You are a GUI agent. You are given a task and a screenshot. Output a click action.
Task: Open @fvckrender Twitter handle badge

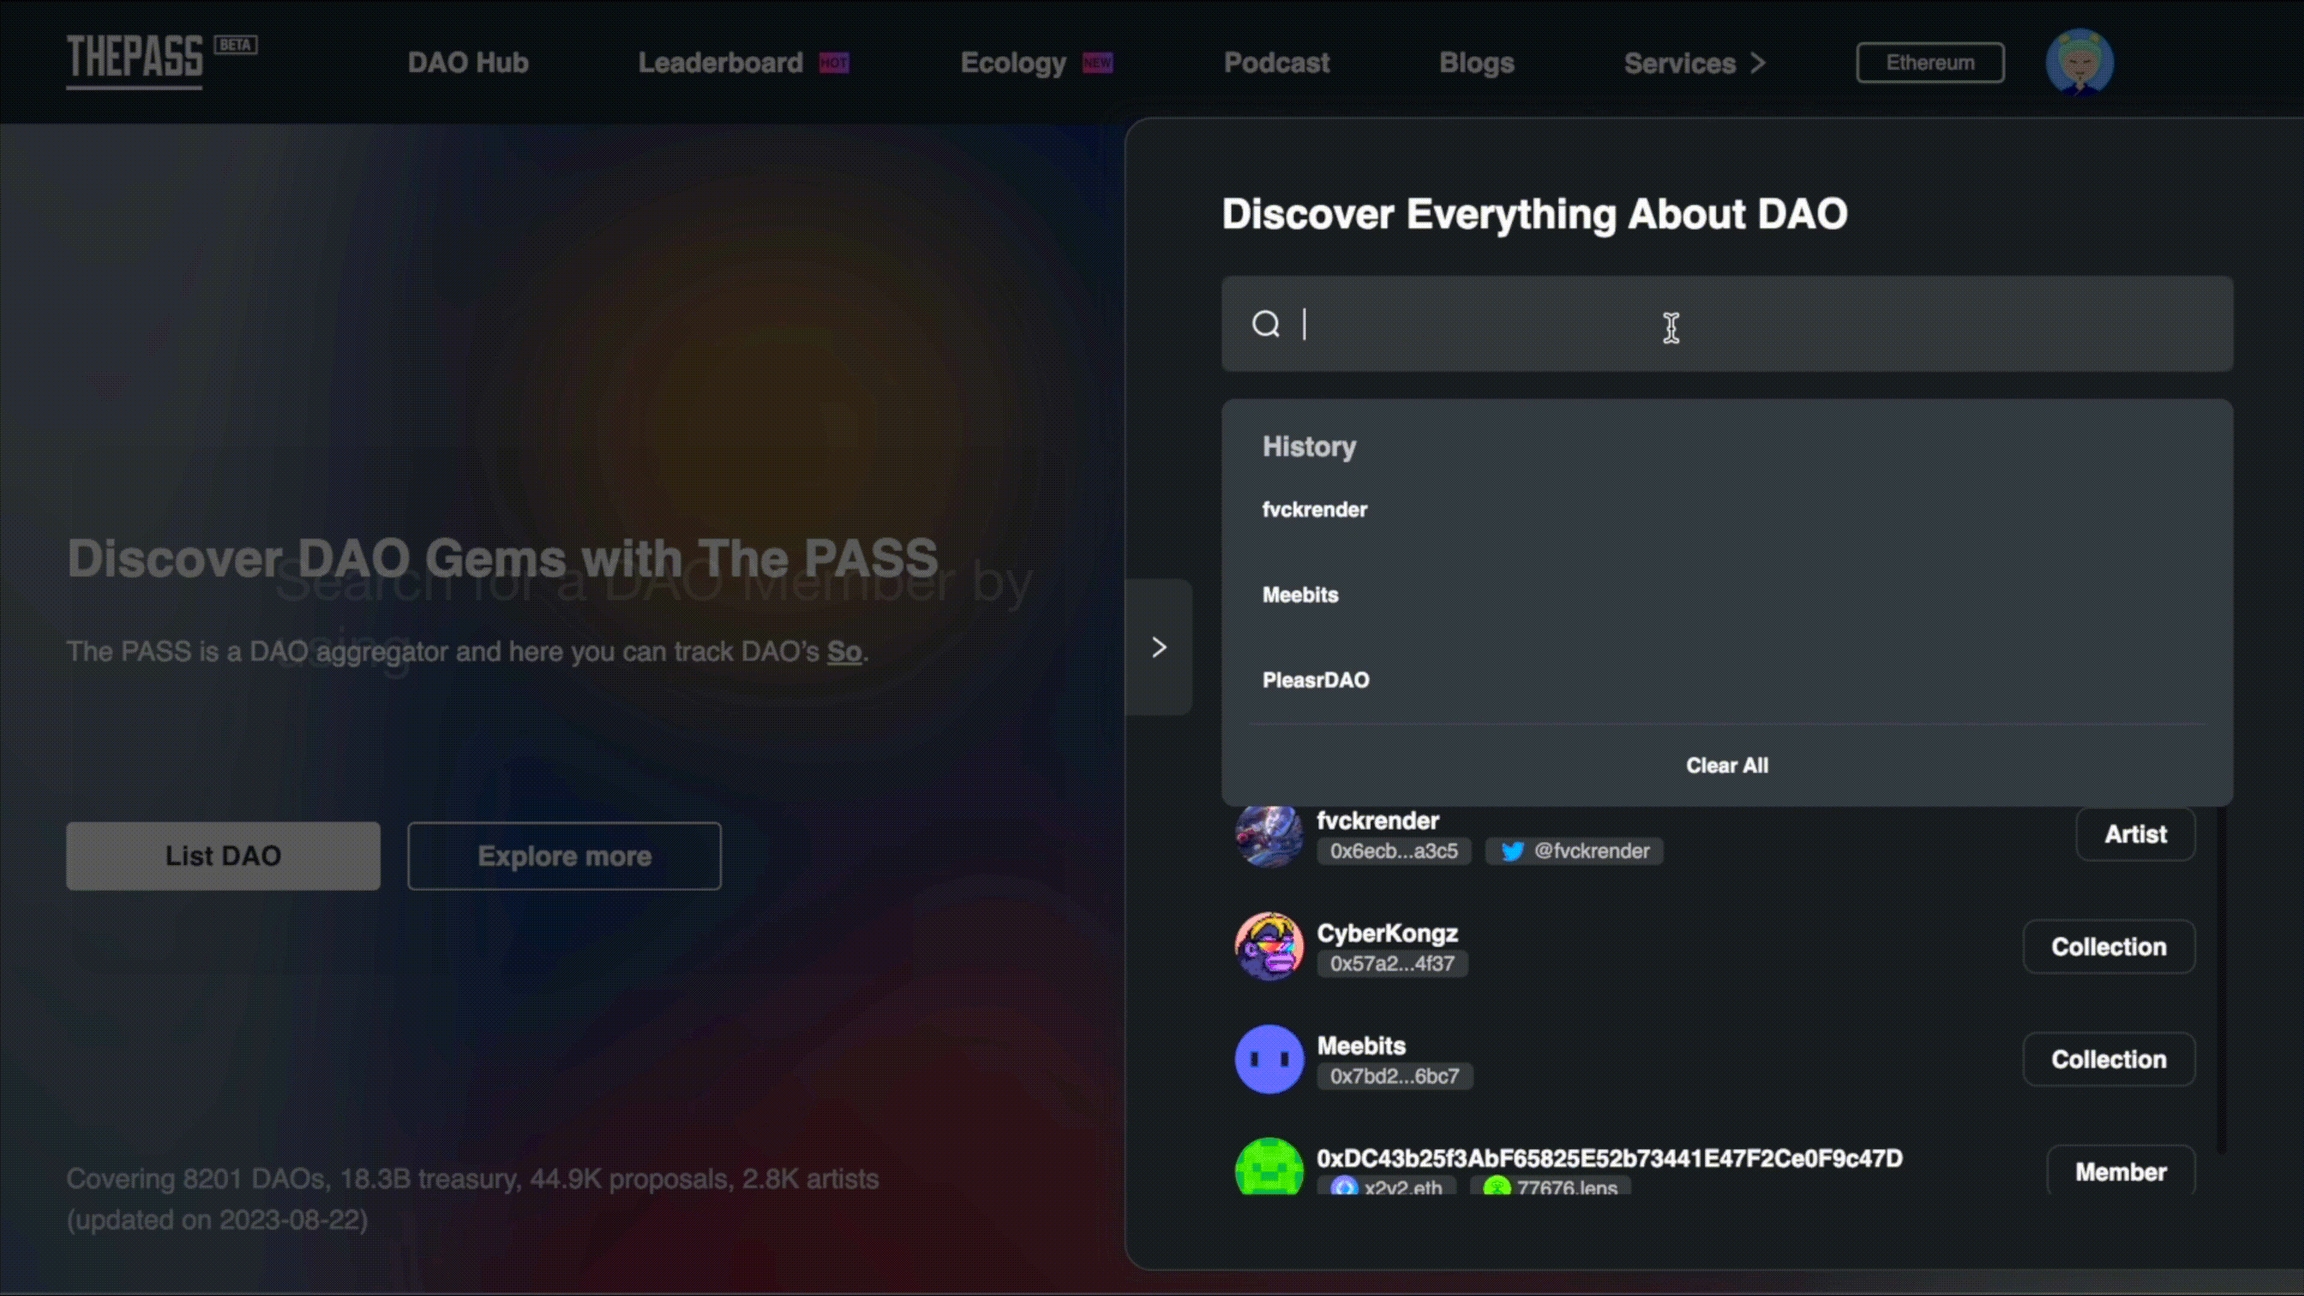[1575, 851]
